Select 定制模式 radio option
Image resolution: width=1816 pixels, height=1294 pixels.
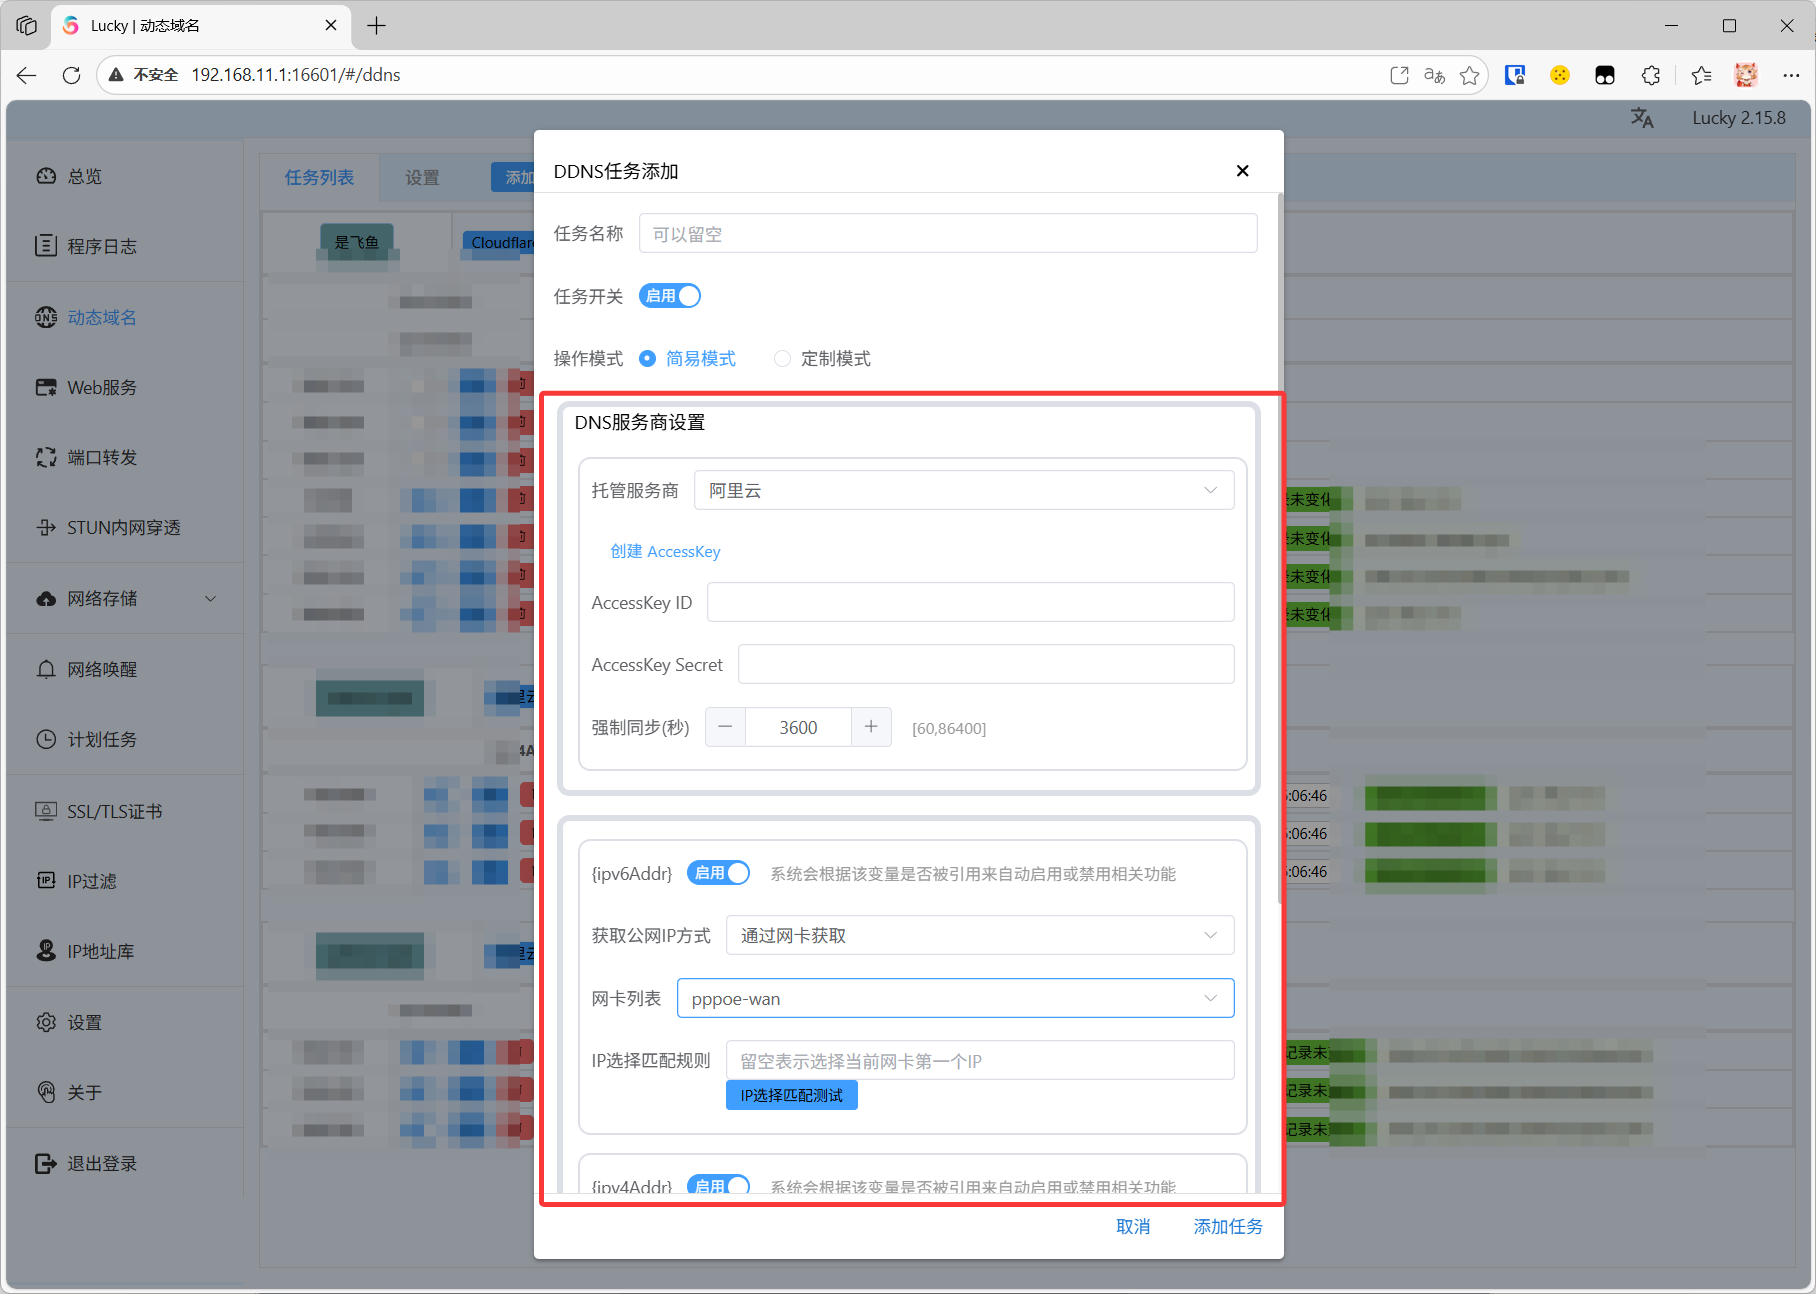click(783, 359)
